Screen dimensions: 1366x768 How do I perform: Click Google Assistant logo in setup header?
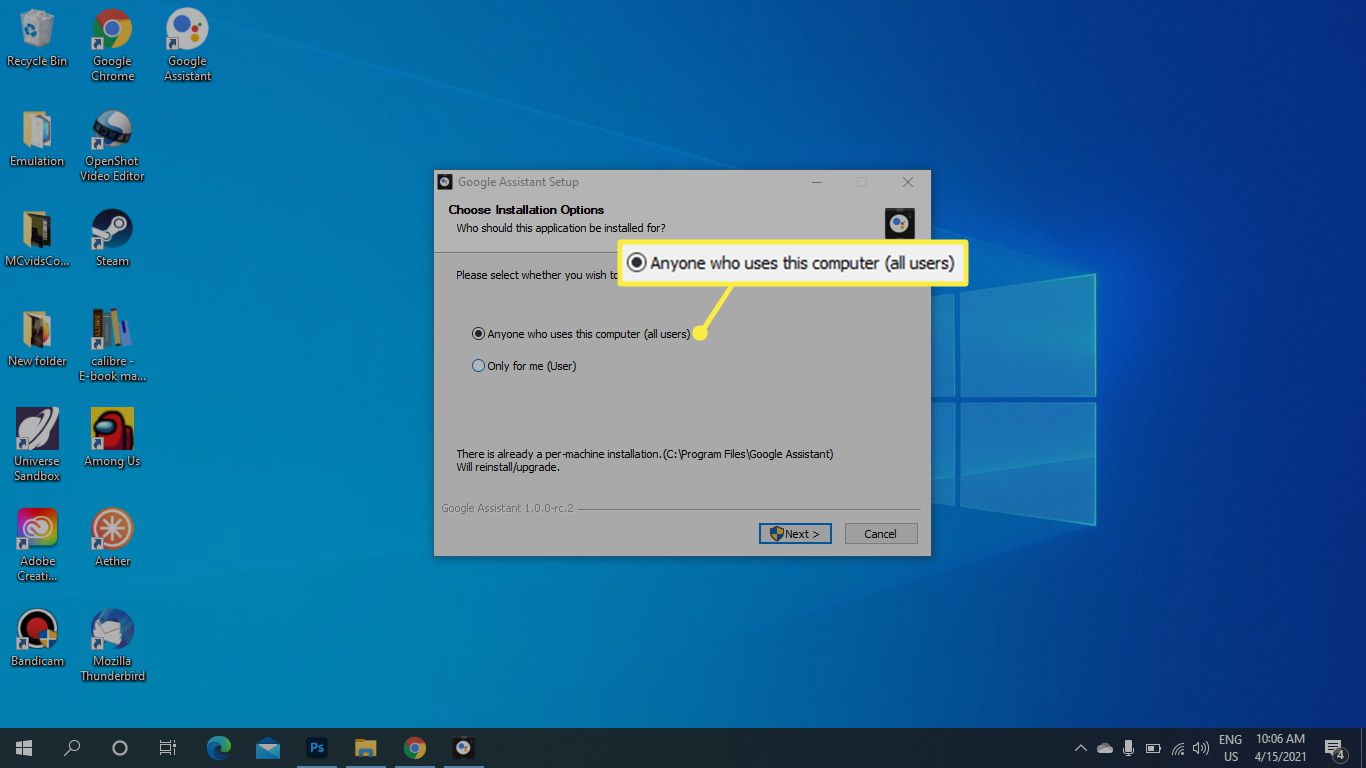(x=900, y=223)
